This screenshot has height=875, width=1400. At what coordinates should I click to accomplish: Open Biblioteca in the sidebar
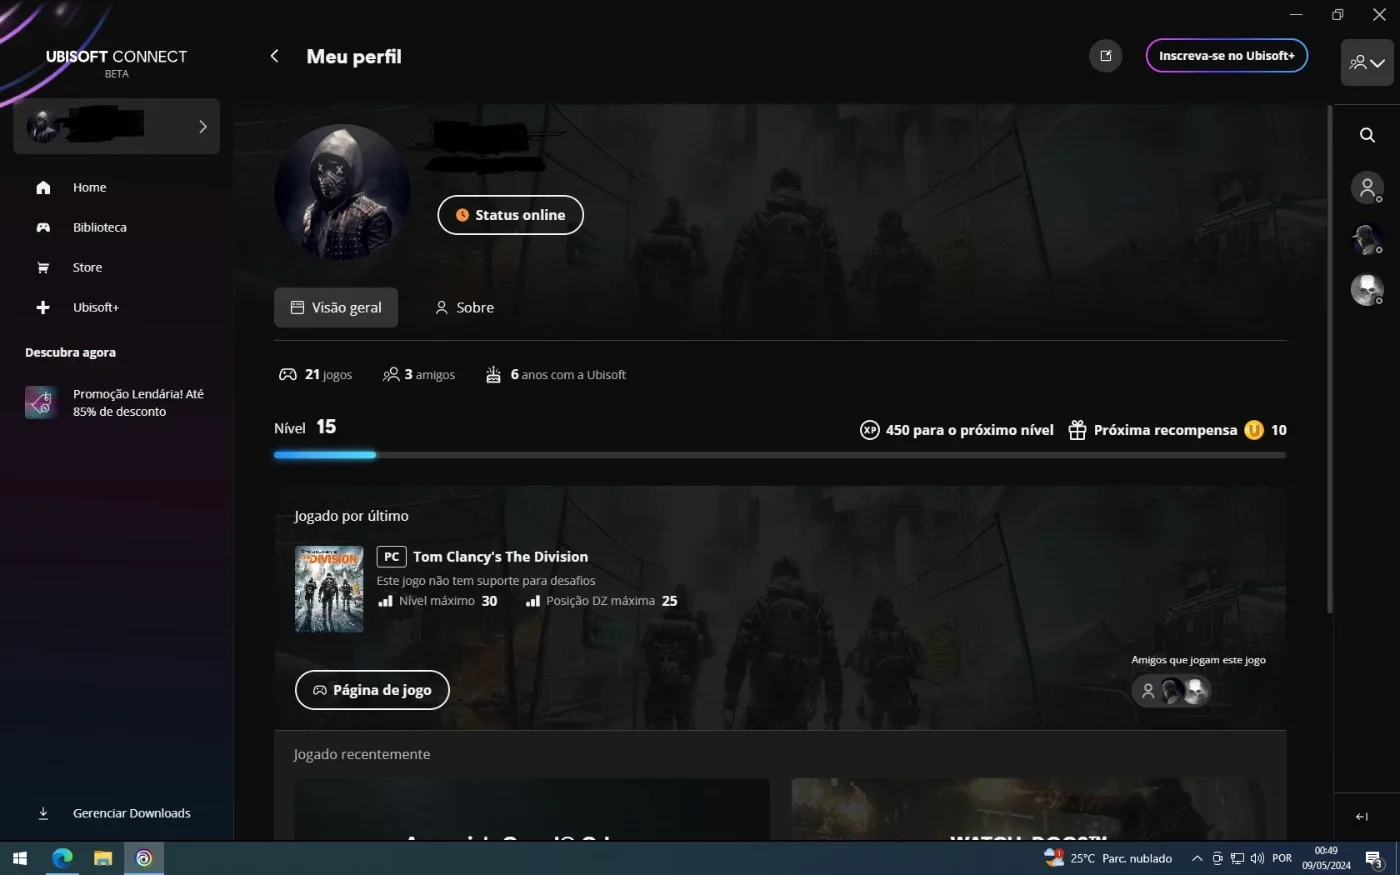[99, 227]
